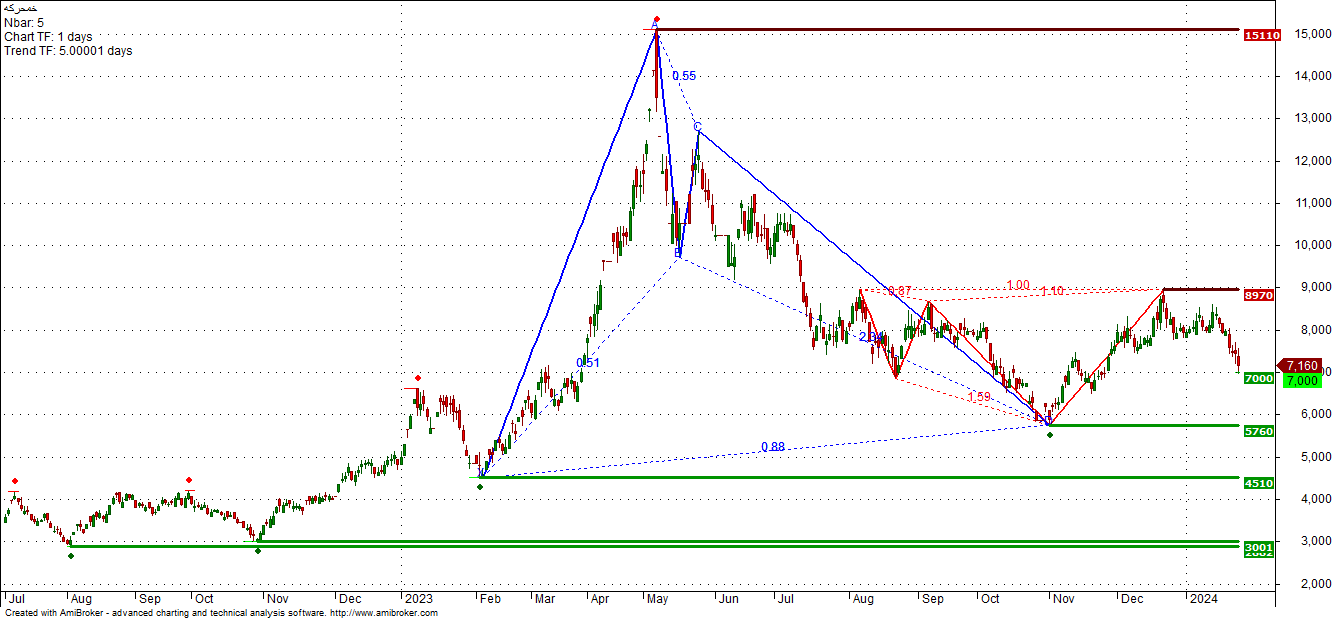Click the green diamond under the August 2022 low
This screenshot has height=619, width=1336.
point(70,555)
